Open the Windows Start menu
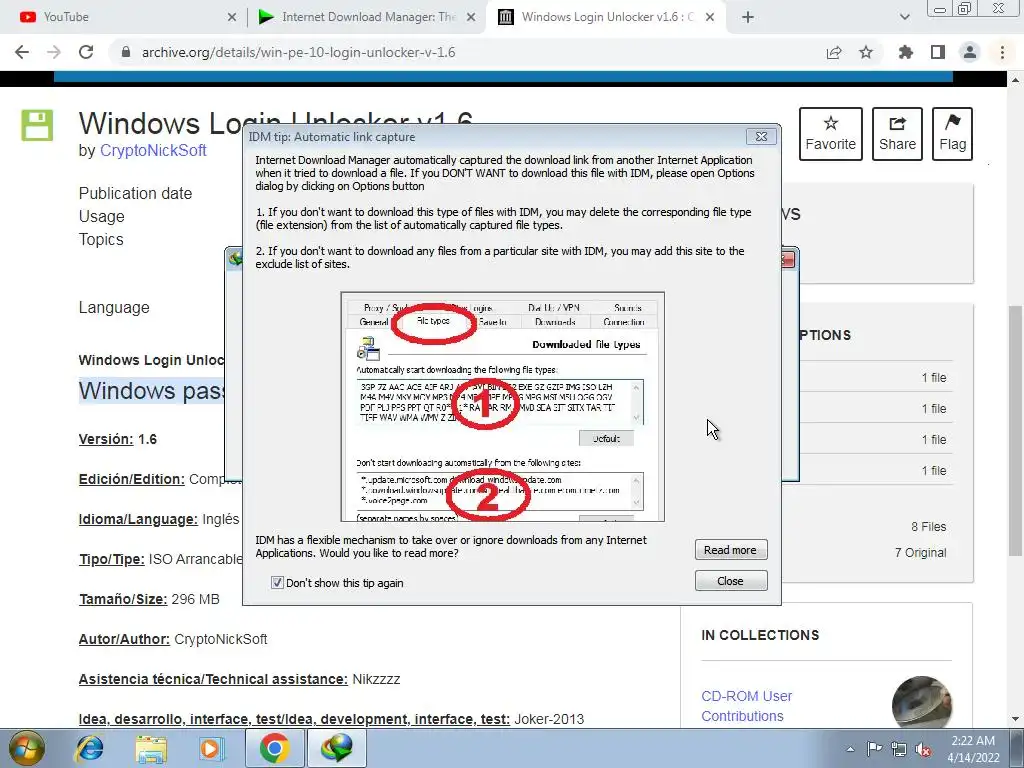 pyautogui.click(x=27, y=748)
